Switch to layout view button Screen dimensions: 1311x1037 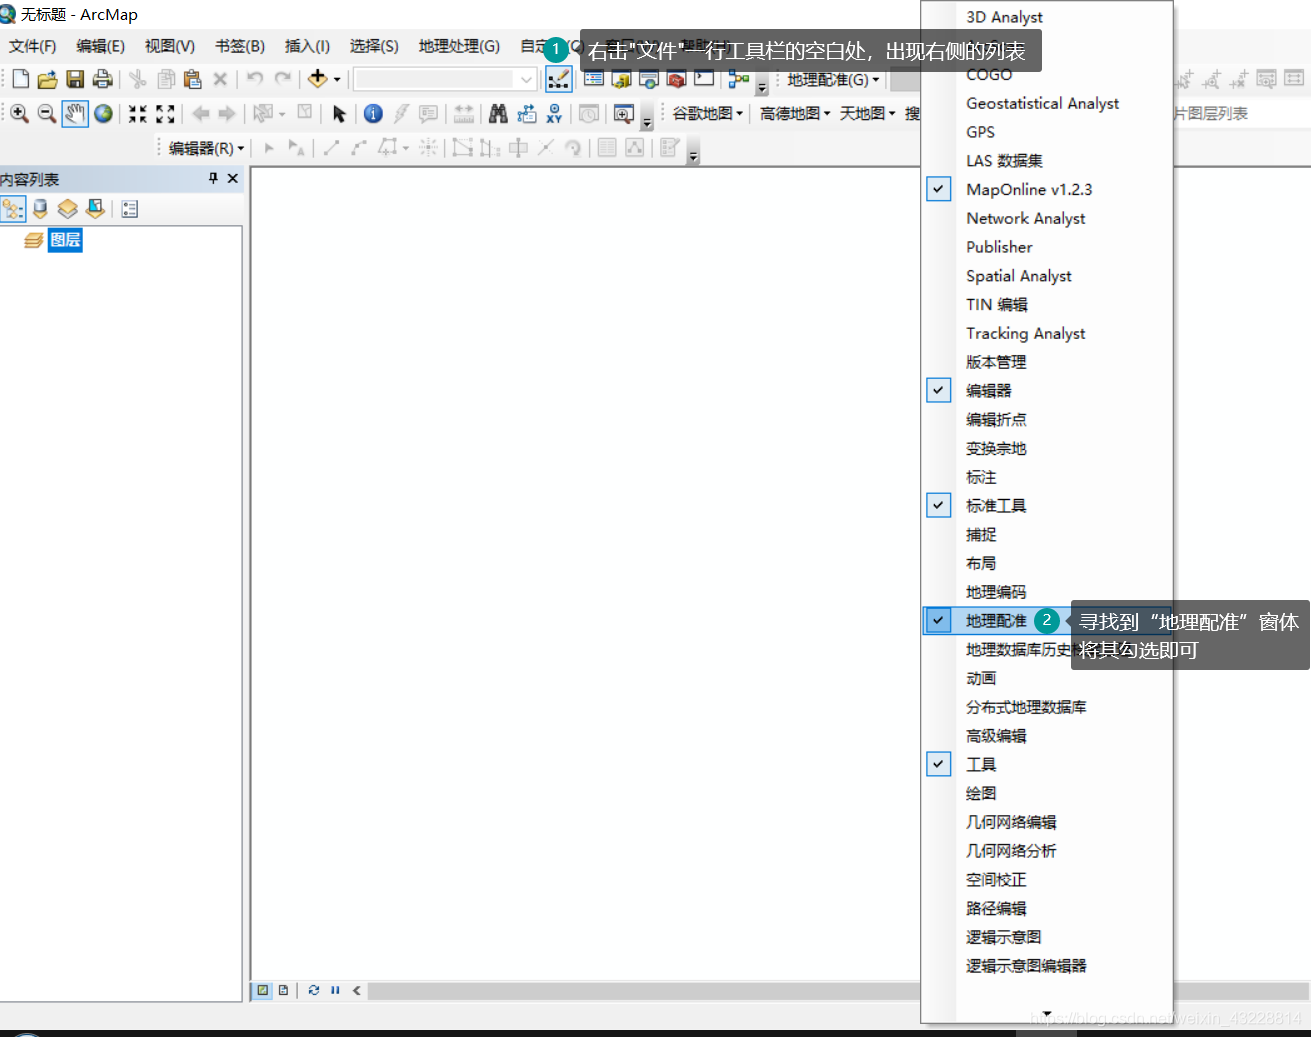coord(284,990)
